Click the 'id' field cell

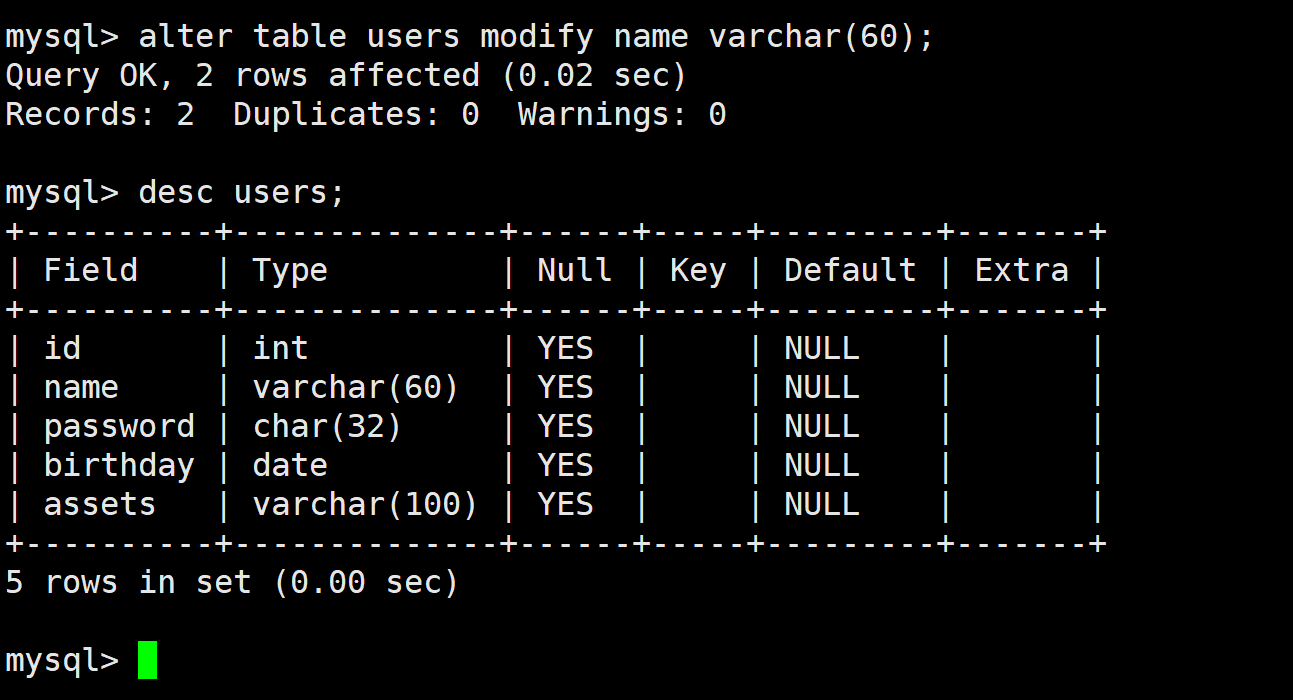click(x=62, y=348)
